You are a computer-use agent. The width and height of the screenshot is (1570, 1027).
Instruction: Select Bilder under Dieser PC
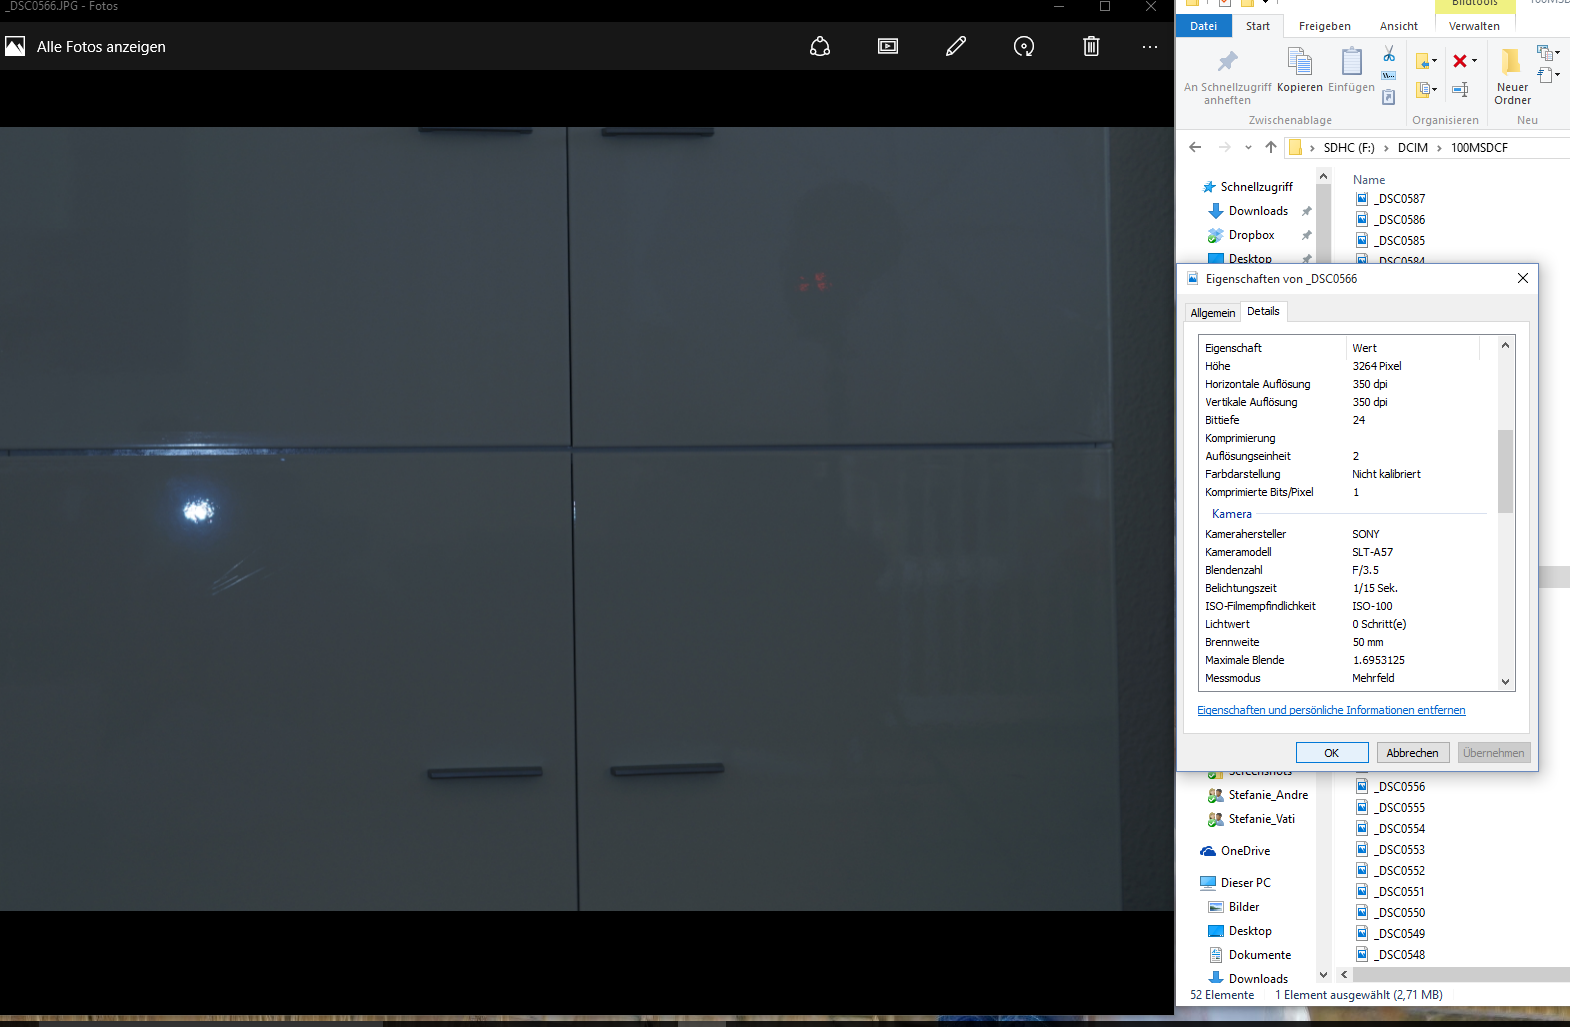point(1244,907)
